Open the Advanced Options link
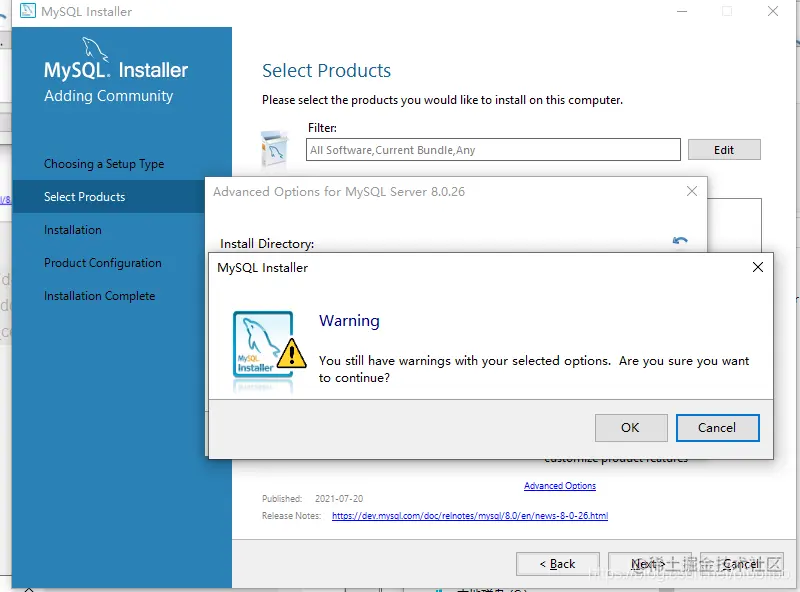Screen dimensions: 800x592 pyautogui.click(x=560, y=486)
